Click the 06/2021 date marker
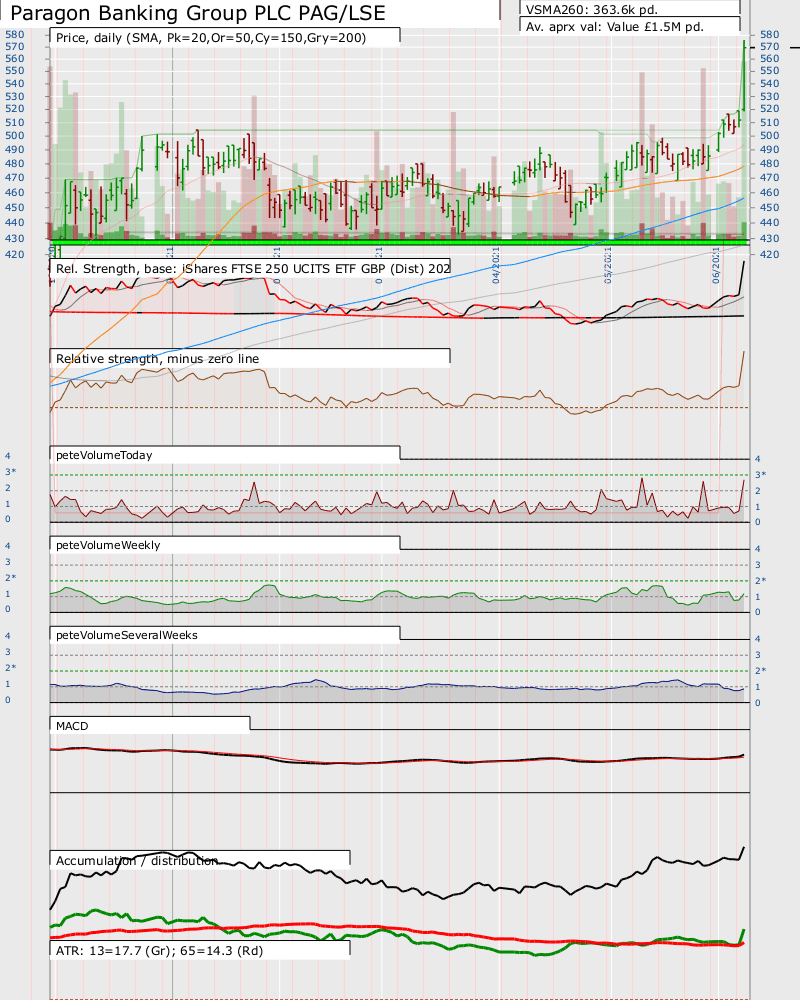The width and height of the screenshot is (800, 1000). (x=716, y=265)
